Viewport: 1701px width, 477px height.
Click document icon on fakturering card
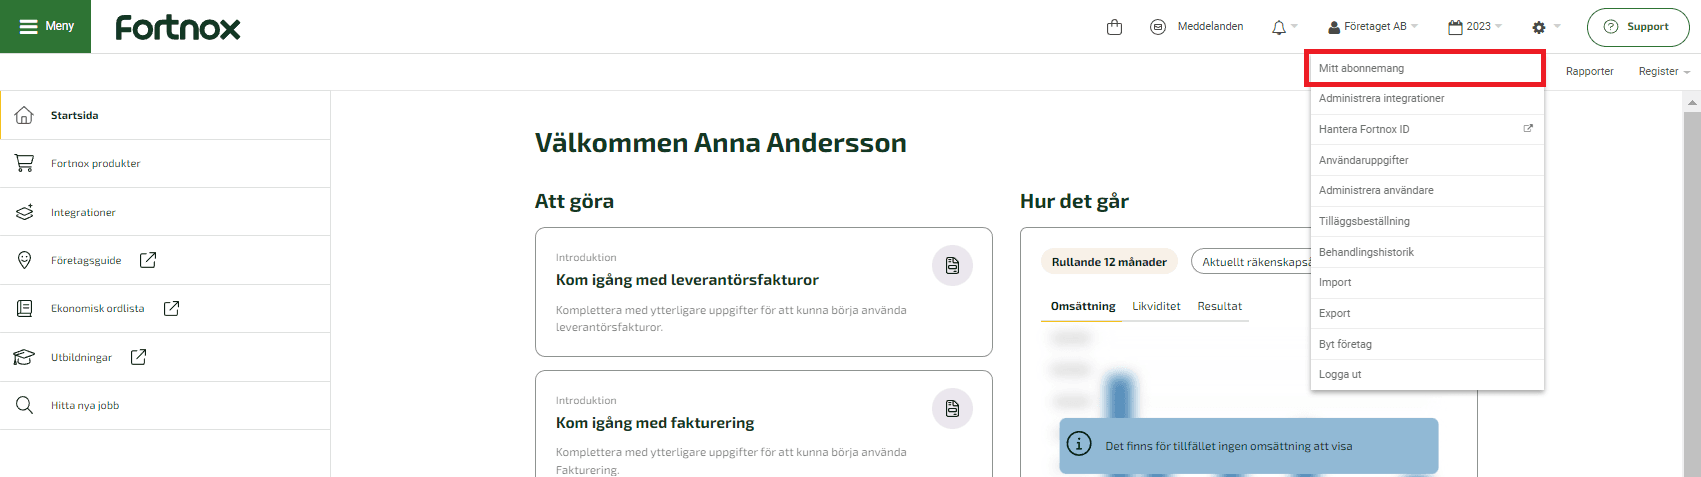[952, 409]
